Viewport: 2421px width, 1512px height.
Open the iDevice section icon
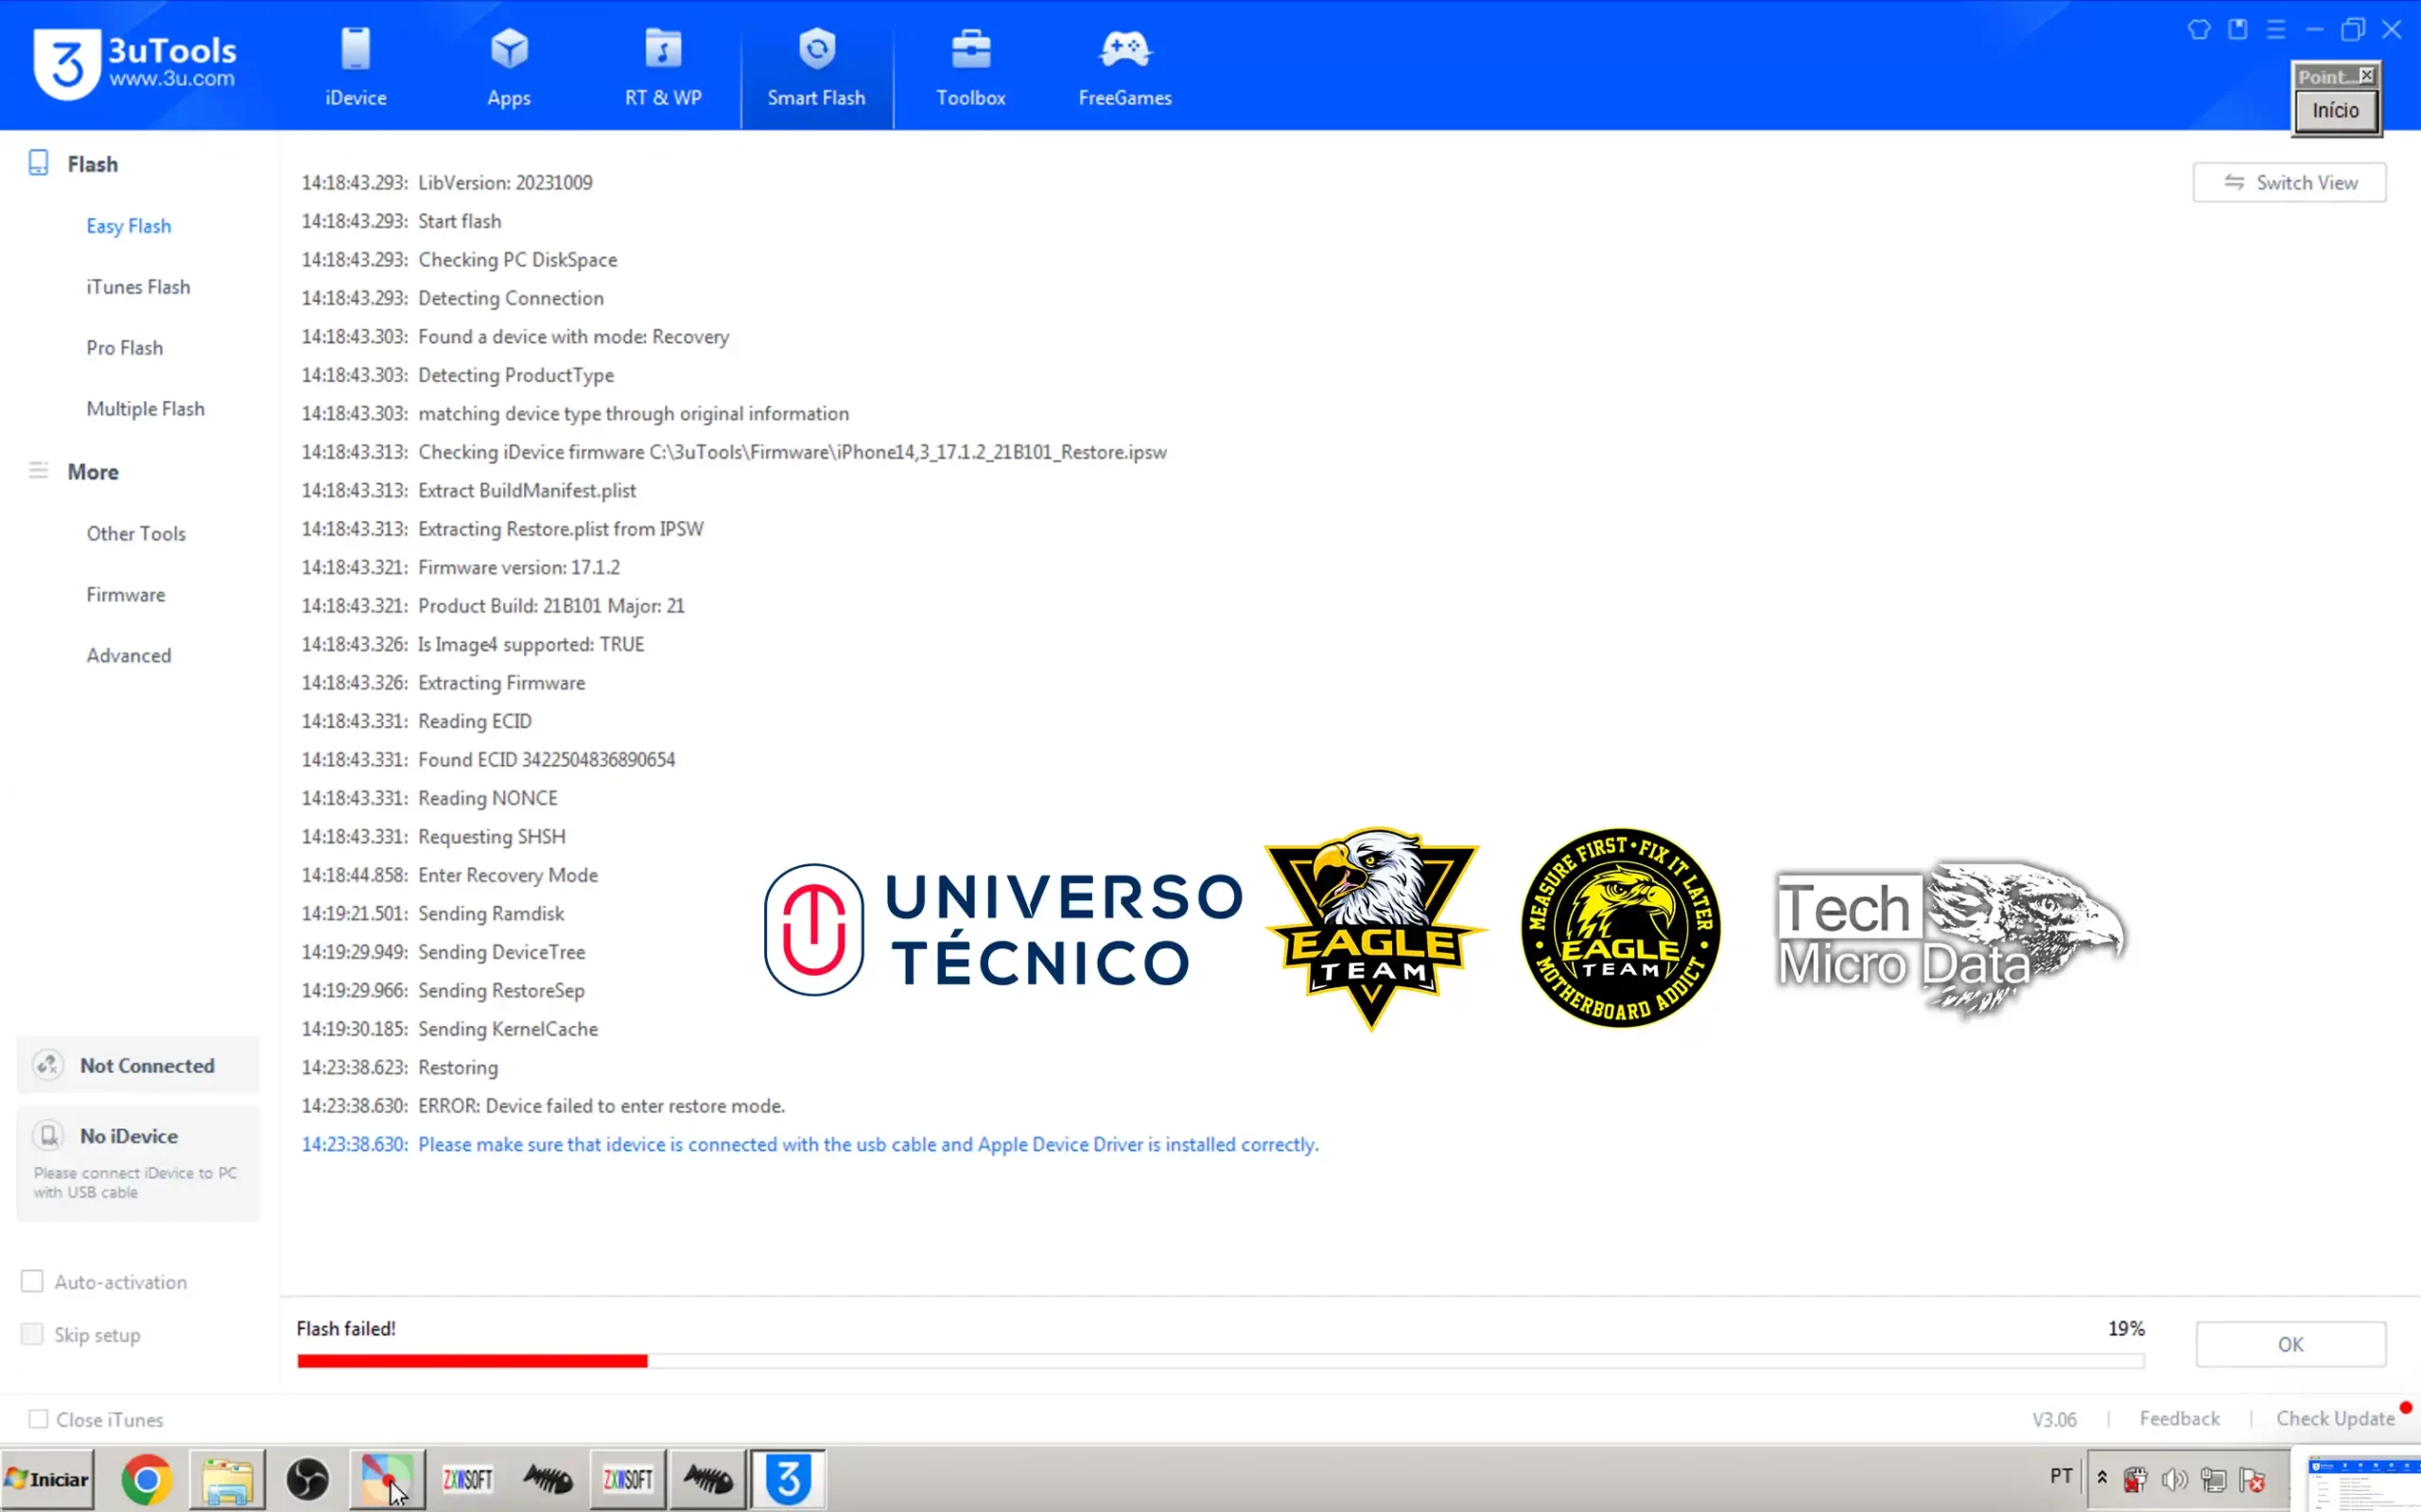tap(355, 50)
